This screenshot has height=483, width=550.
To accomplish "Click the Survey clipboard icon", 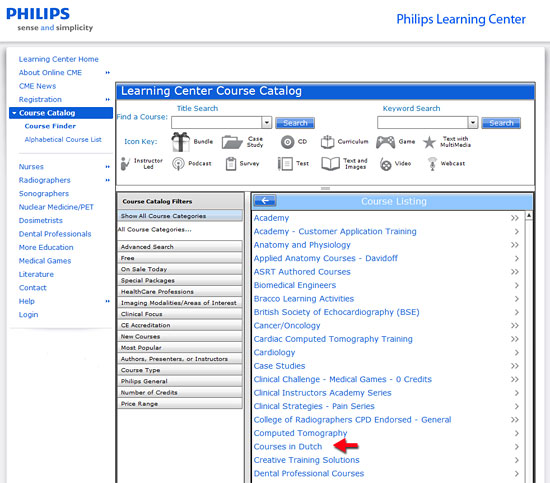I will tap(230, 164).
